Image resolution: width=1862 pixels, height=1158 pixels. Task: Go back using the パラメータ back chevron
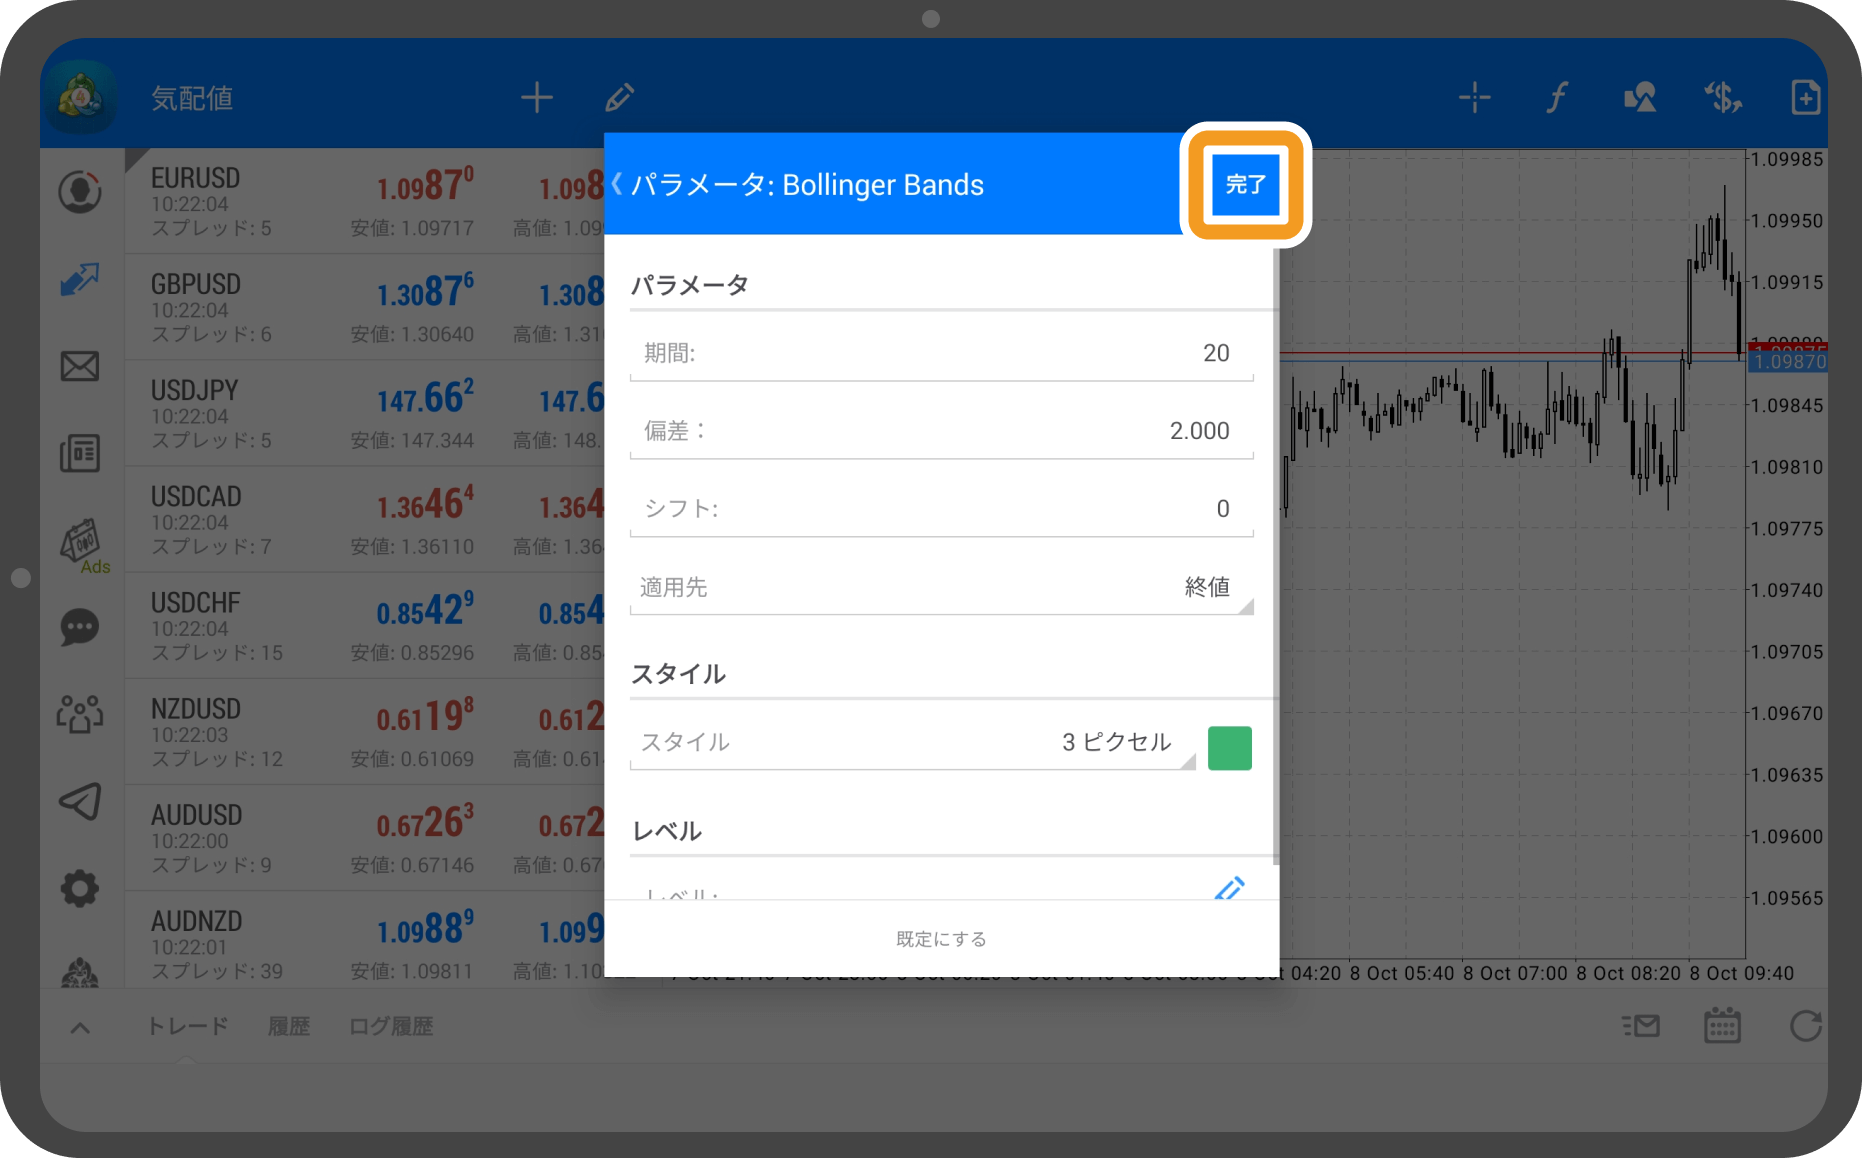pos(617,184)
